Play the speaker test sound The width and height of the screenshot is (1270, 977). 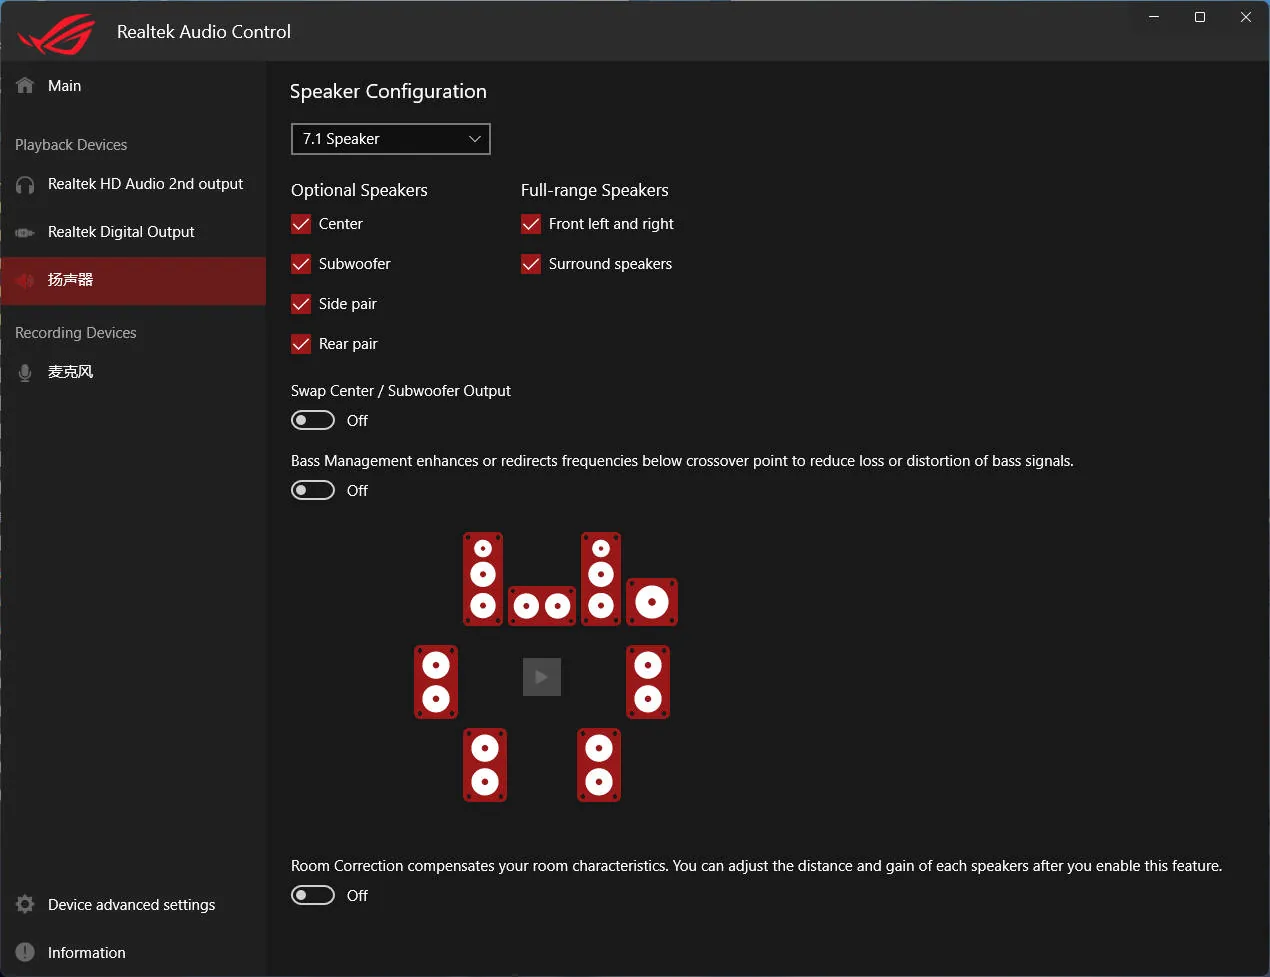pyautogui.click(x=542, y=677)
